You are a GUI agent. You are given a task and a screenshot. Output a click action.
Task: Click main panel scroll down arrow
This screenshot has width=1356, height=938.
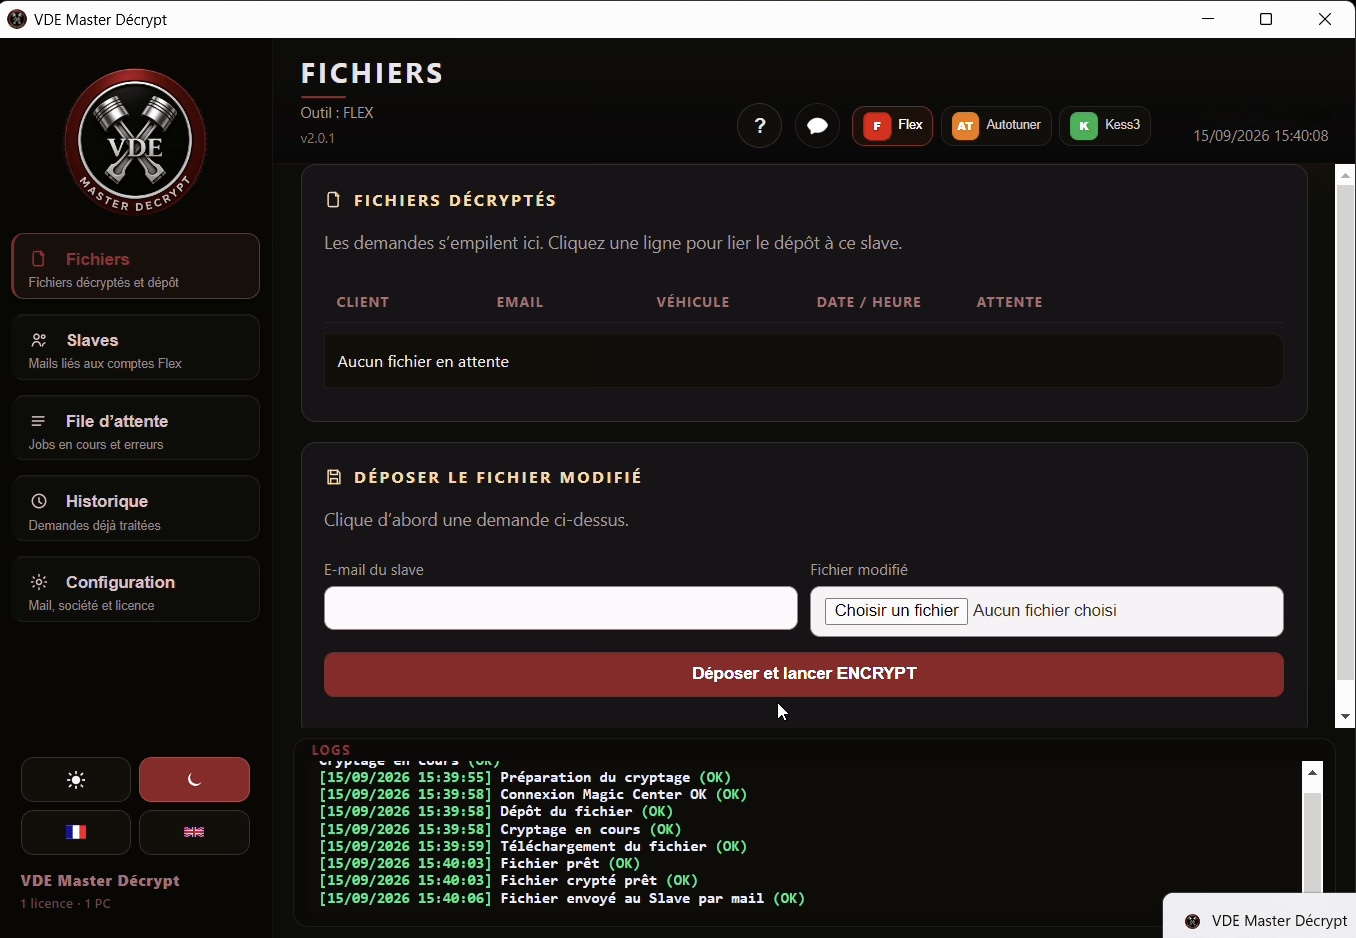coord(1347,717)
